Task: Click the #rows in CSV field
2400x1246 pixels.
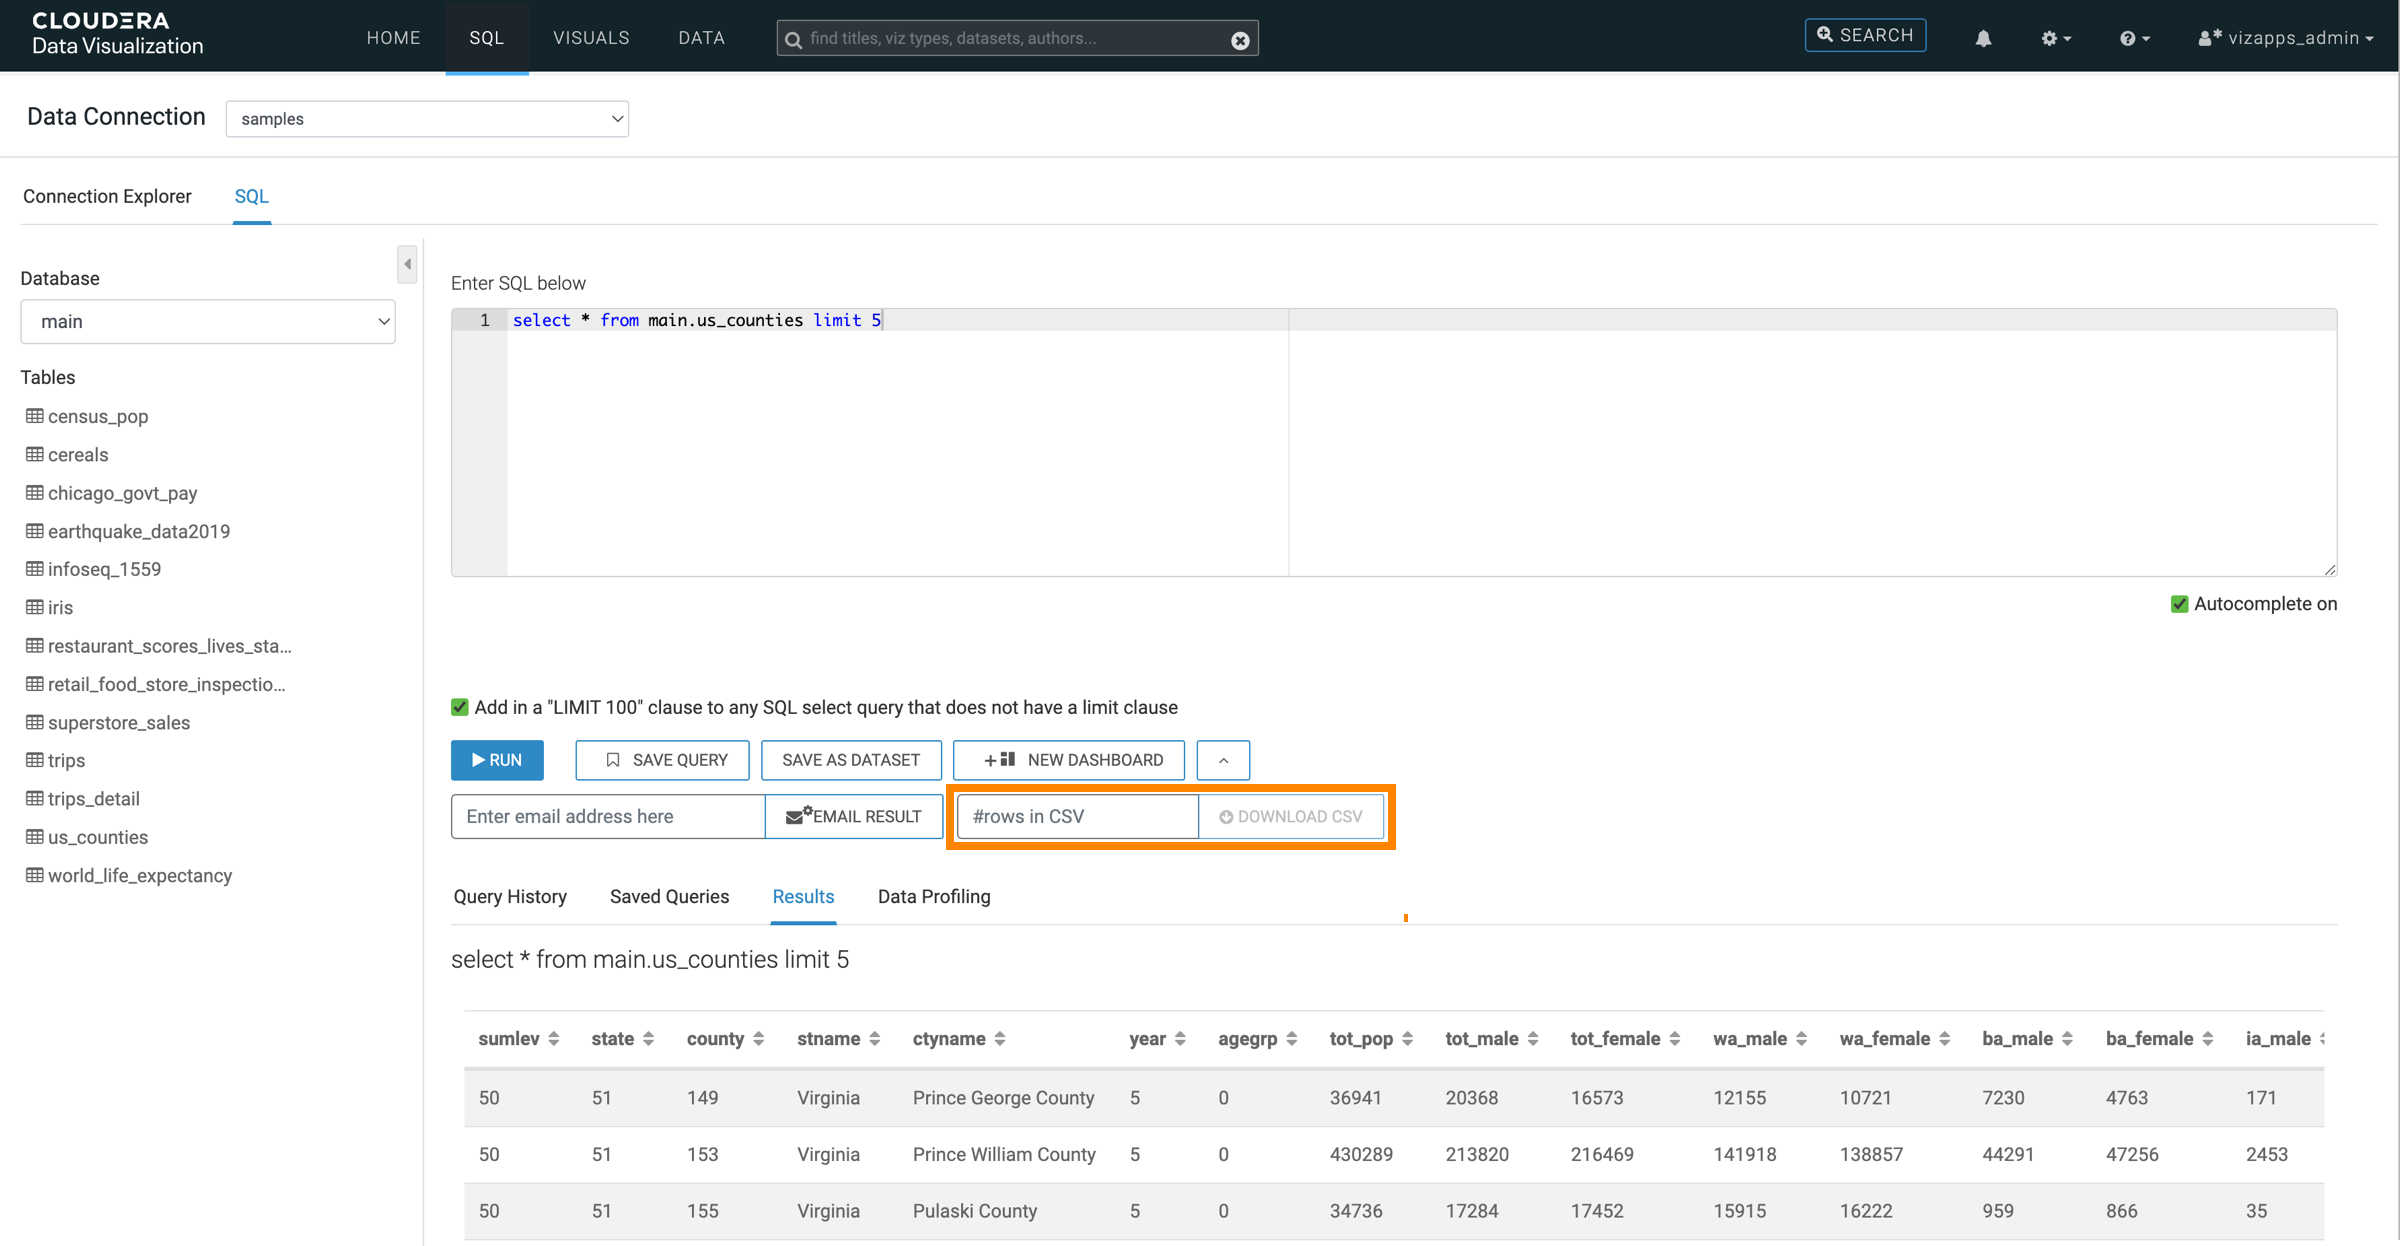Action: [x=1077, y=817]
